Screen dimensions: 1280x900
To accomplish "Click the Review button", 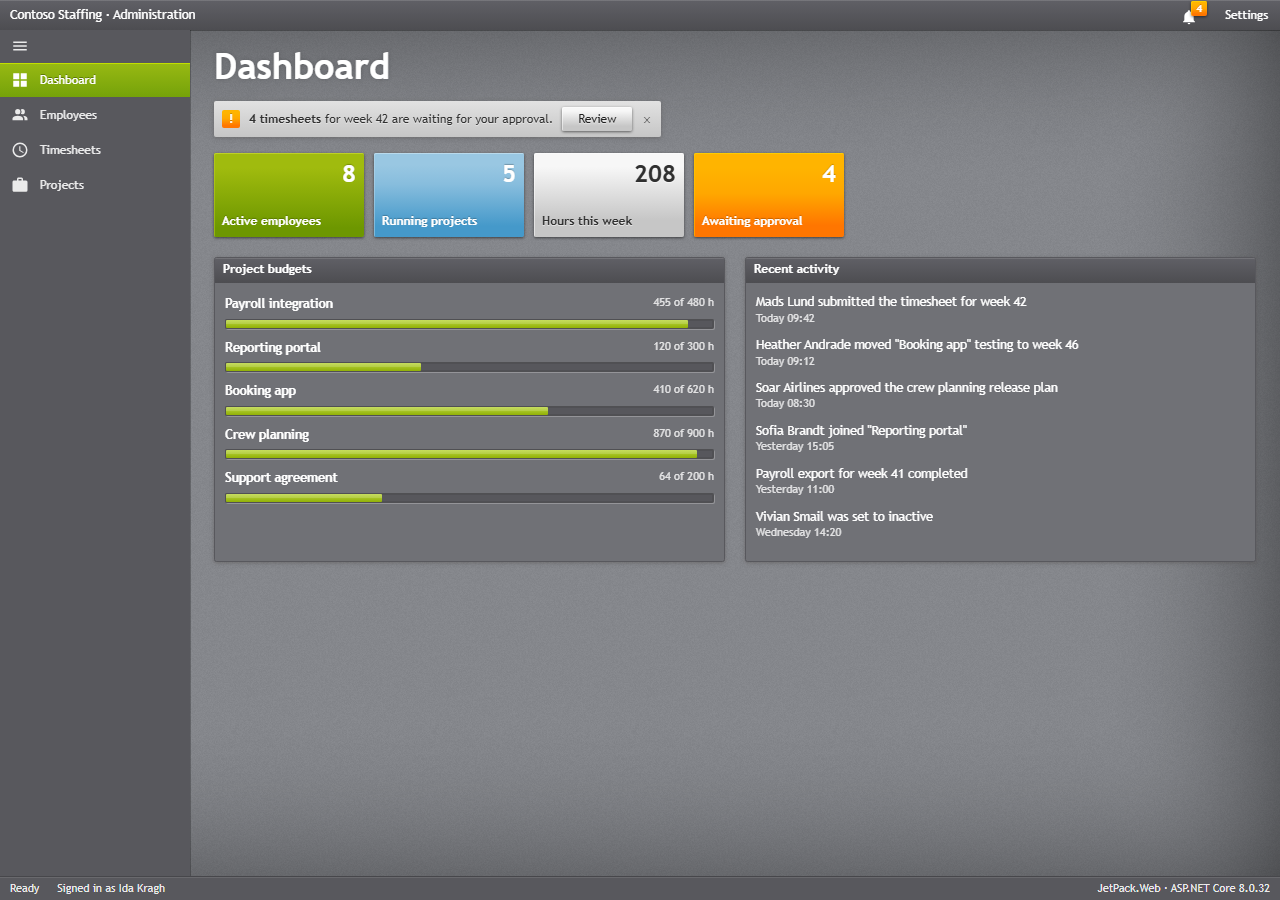I will tap(597, 119).
